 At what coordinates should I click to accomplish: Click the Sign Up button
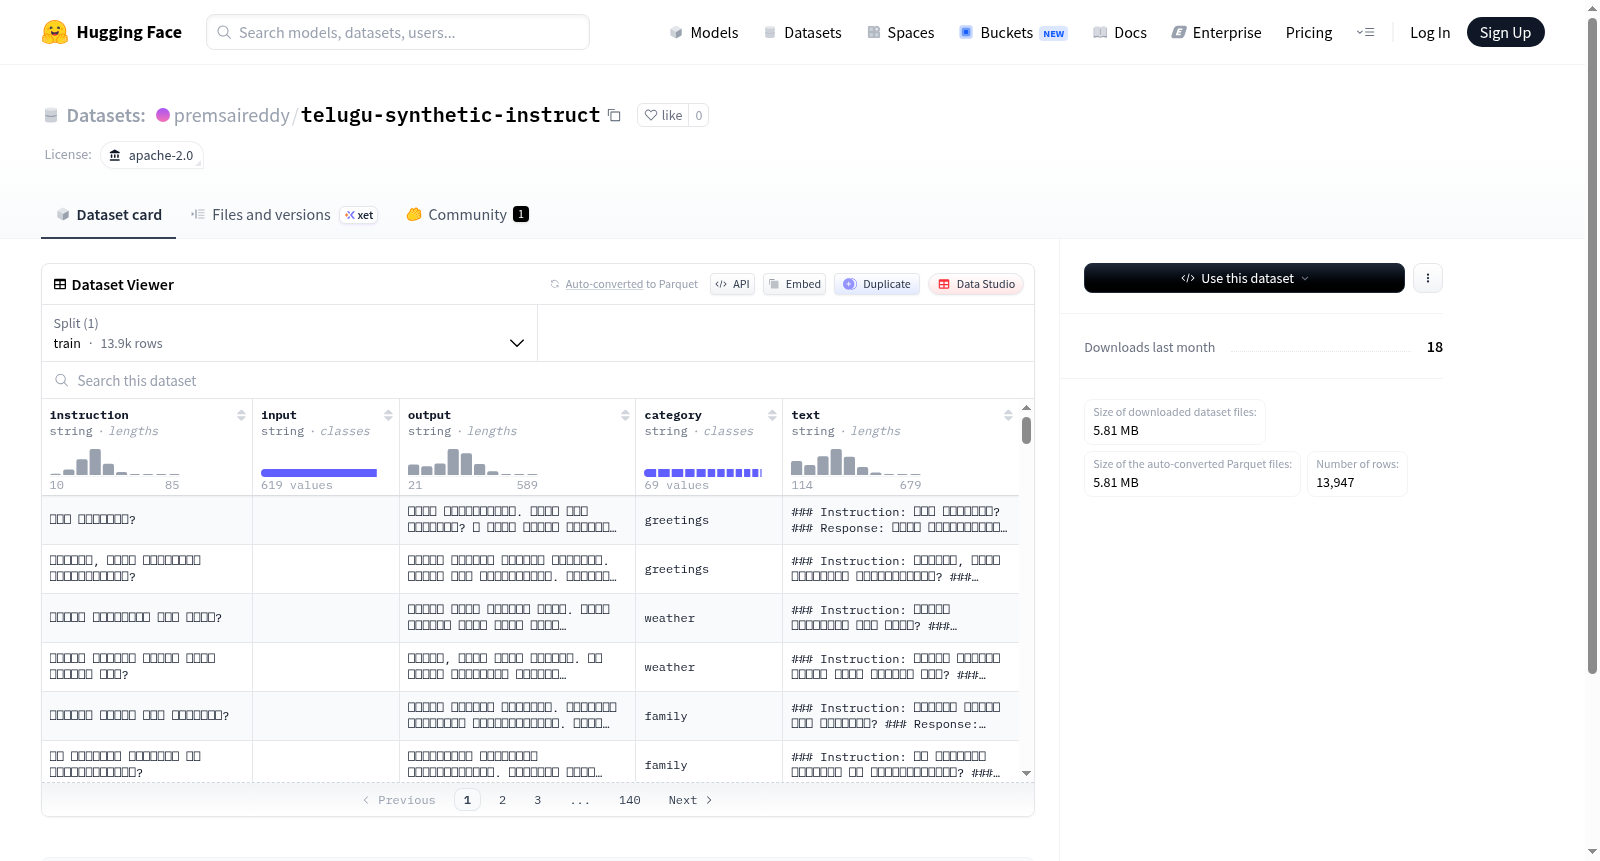pyautogui.click(x=1505, y=33)
